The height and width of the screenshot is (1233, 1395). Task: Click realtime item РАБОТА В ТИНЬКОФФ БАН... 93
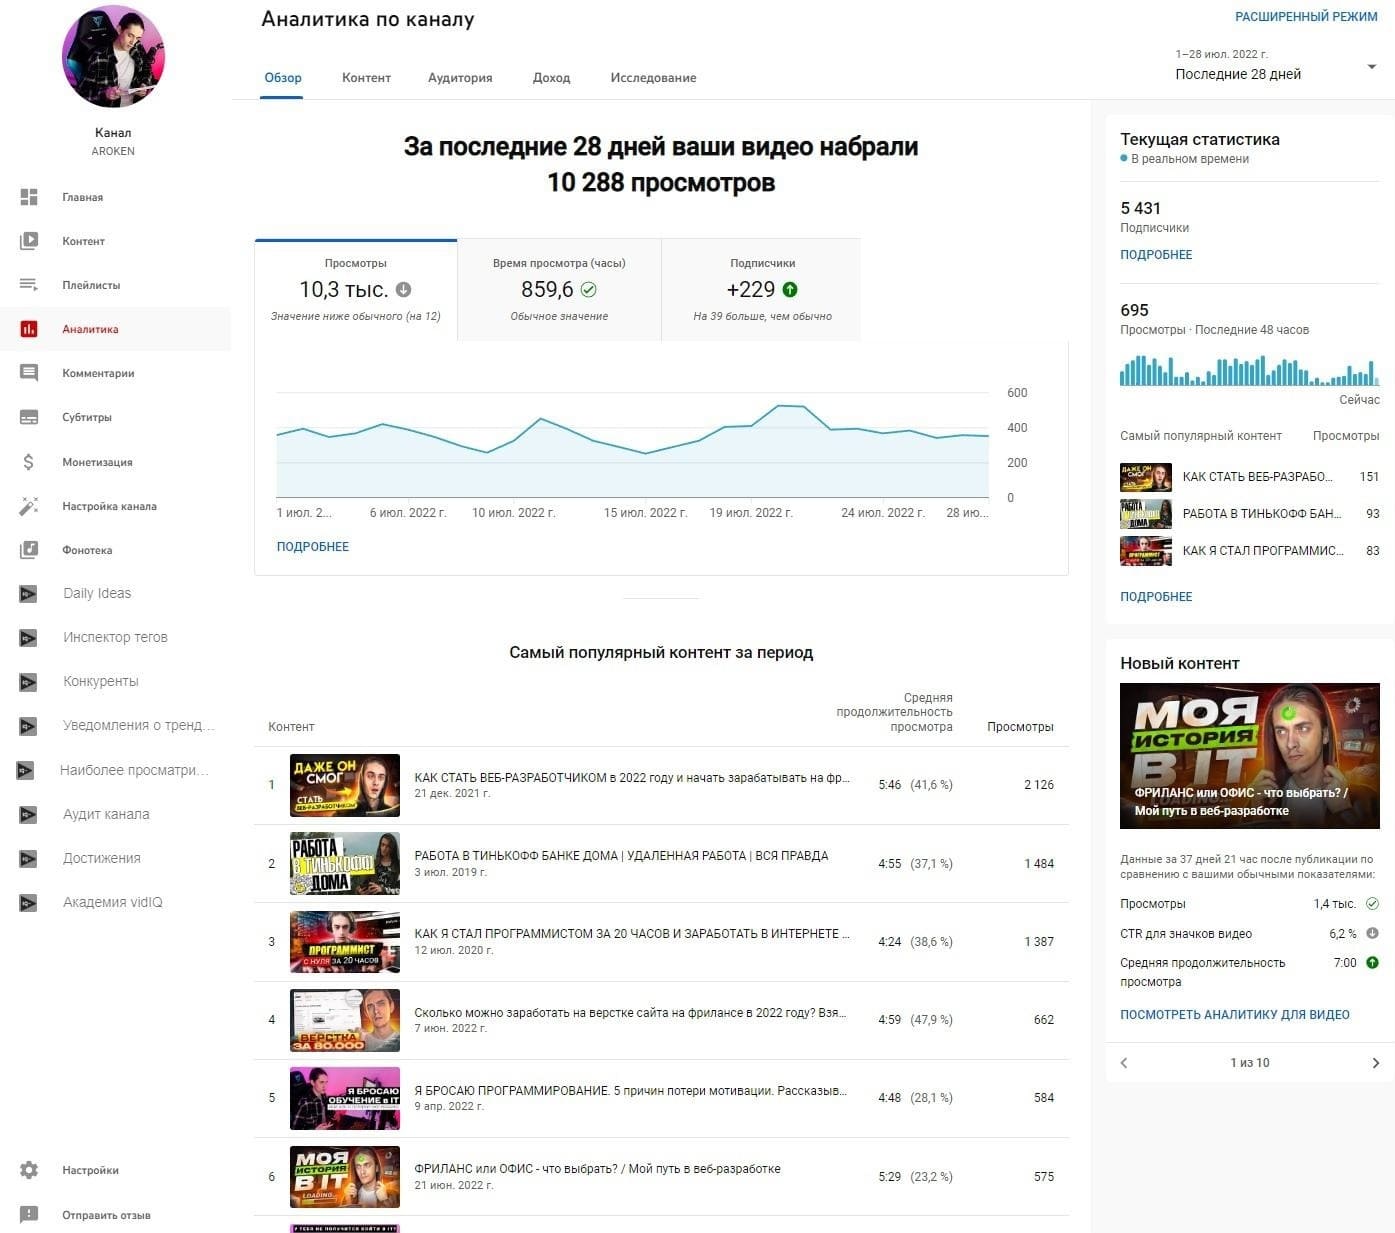pyautogui.click(x=1250, y=514)
